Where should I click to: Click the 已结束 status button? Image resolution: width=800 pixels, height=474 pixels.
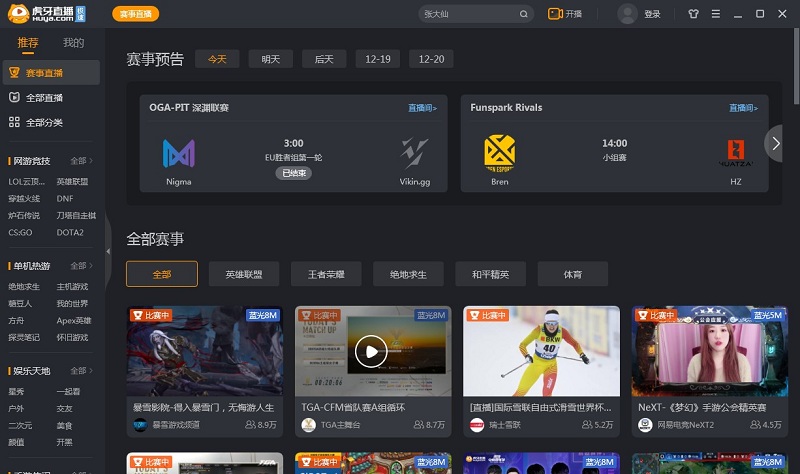pyautogui.click(x=294, y=173)
